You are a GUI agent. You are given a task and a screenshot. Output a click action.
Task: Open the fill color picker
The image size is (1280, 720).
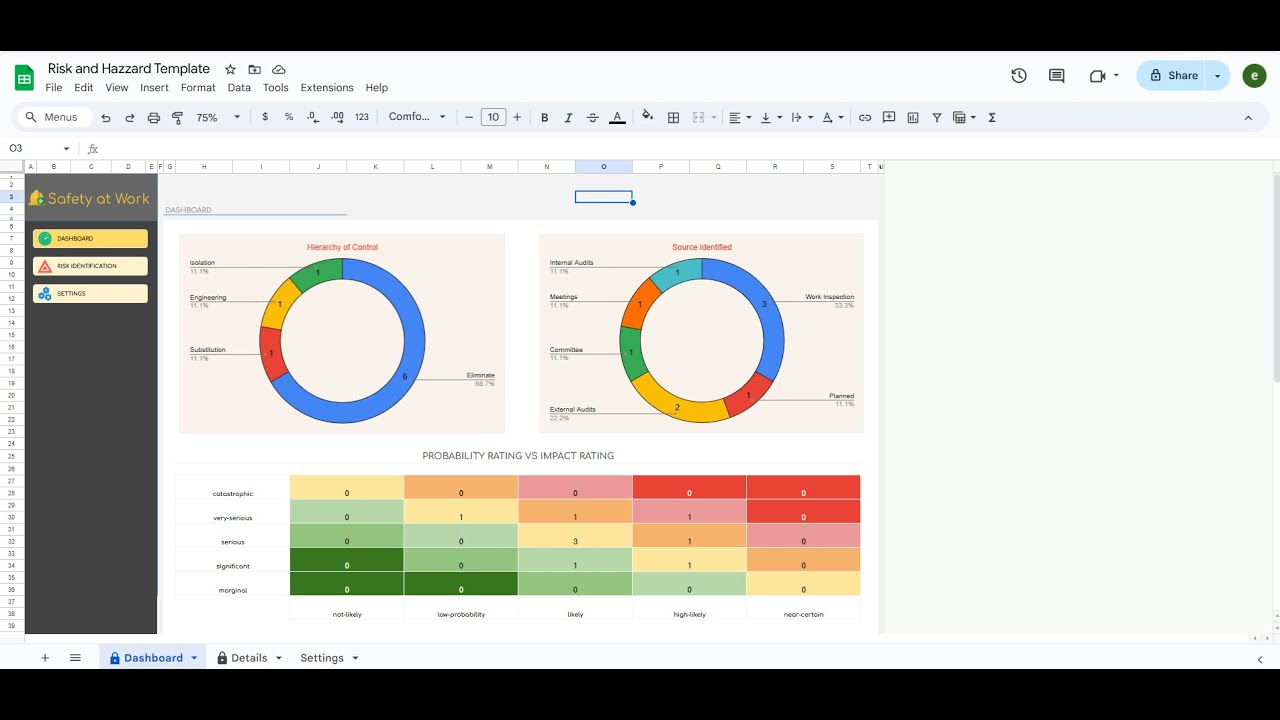click(648, 117)
